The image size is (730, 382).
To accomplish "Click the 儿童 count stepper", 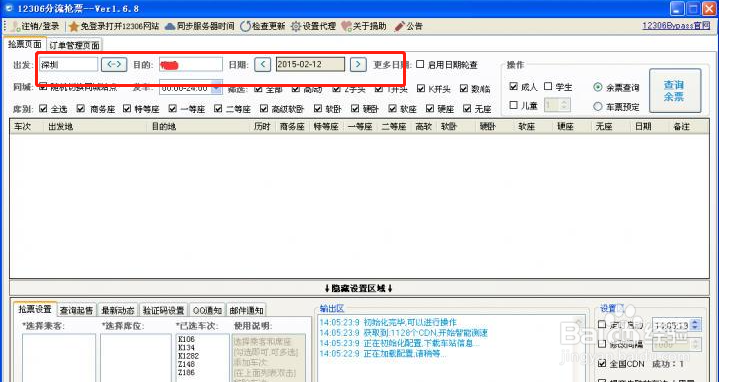I will click(x=564, y=105).
